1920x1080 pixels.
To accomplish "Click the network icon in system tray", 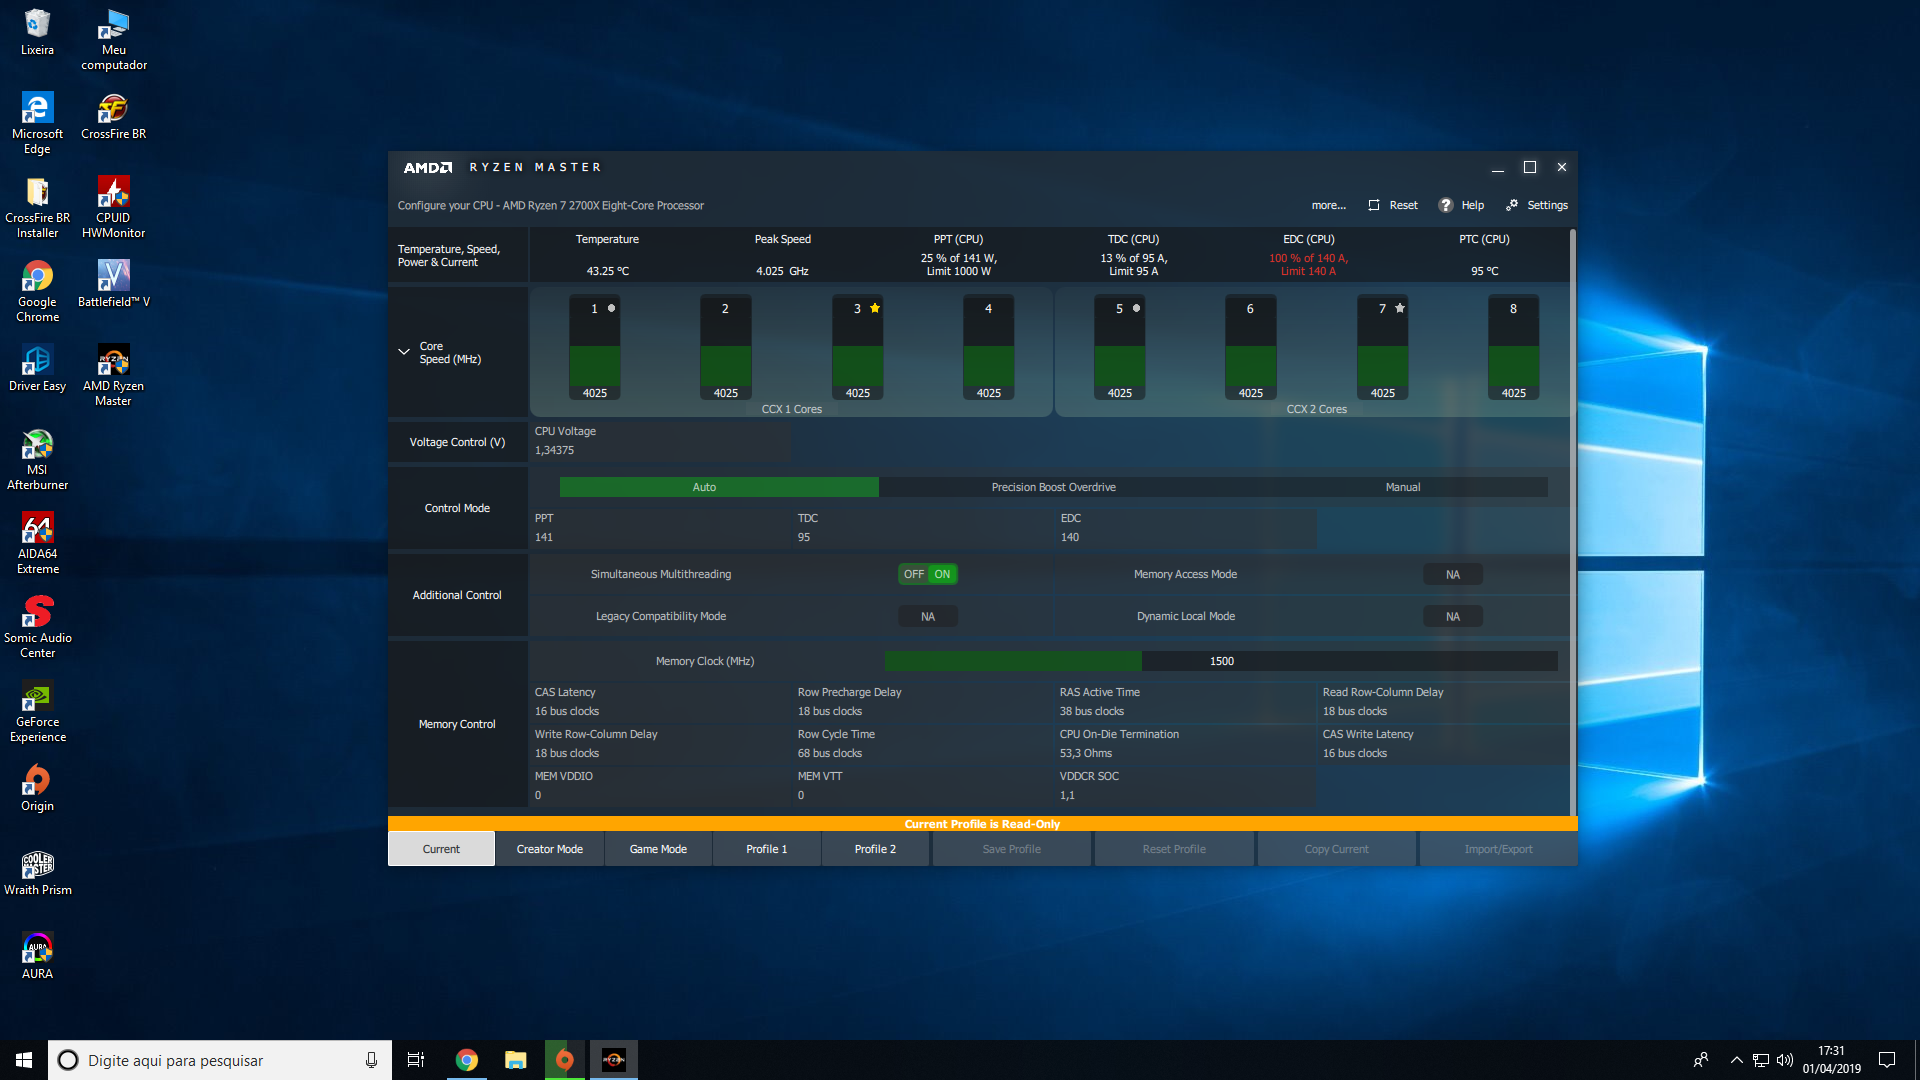I will (1761, 1060).
